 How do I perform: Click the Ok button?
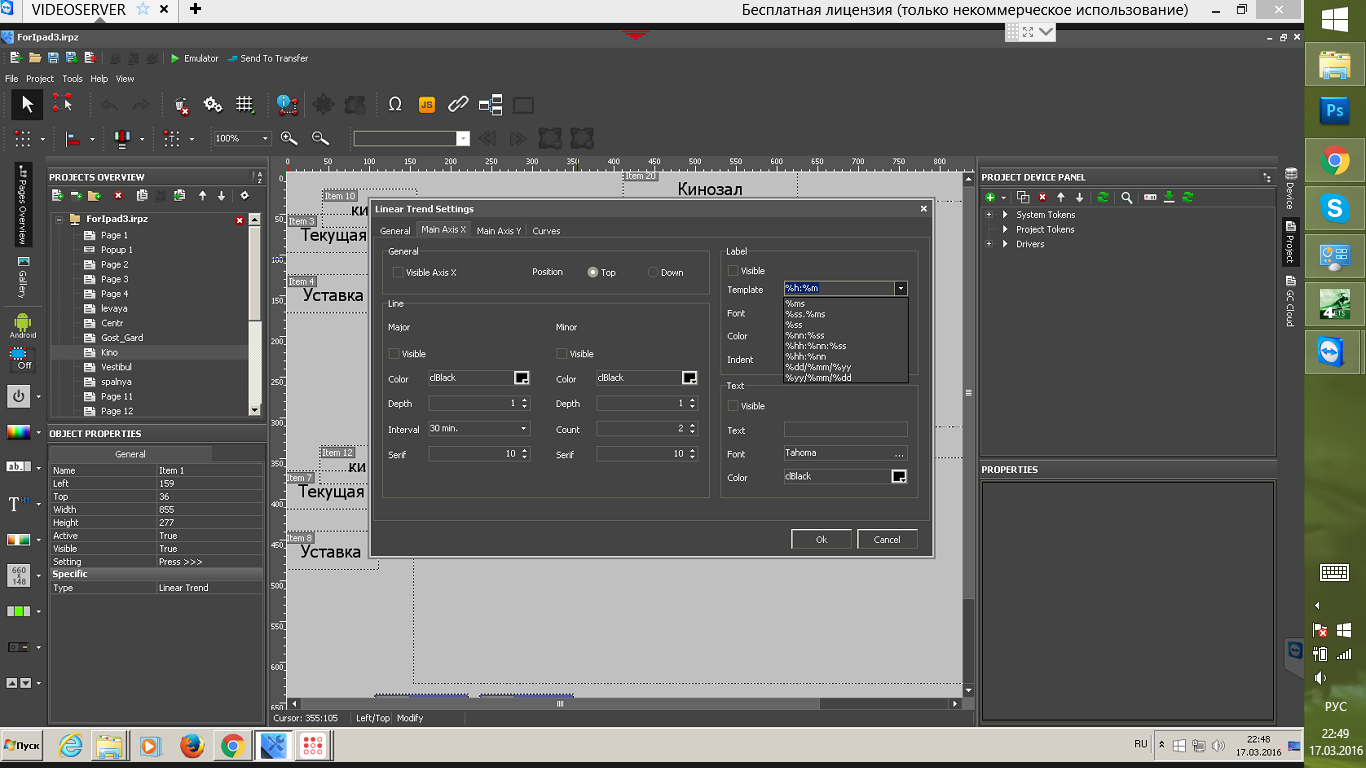coord(821,539)
